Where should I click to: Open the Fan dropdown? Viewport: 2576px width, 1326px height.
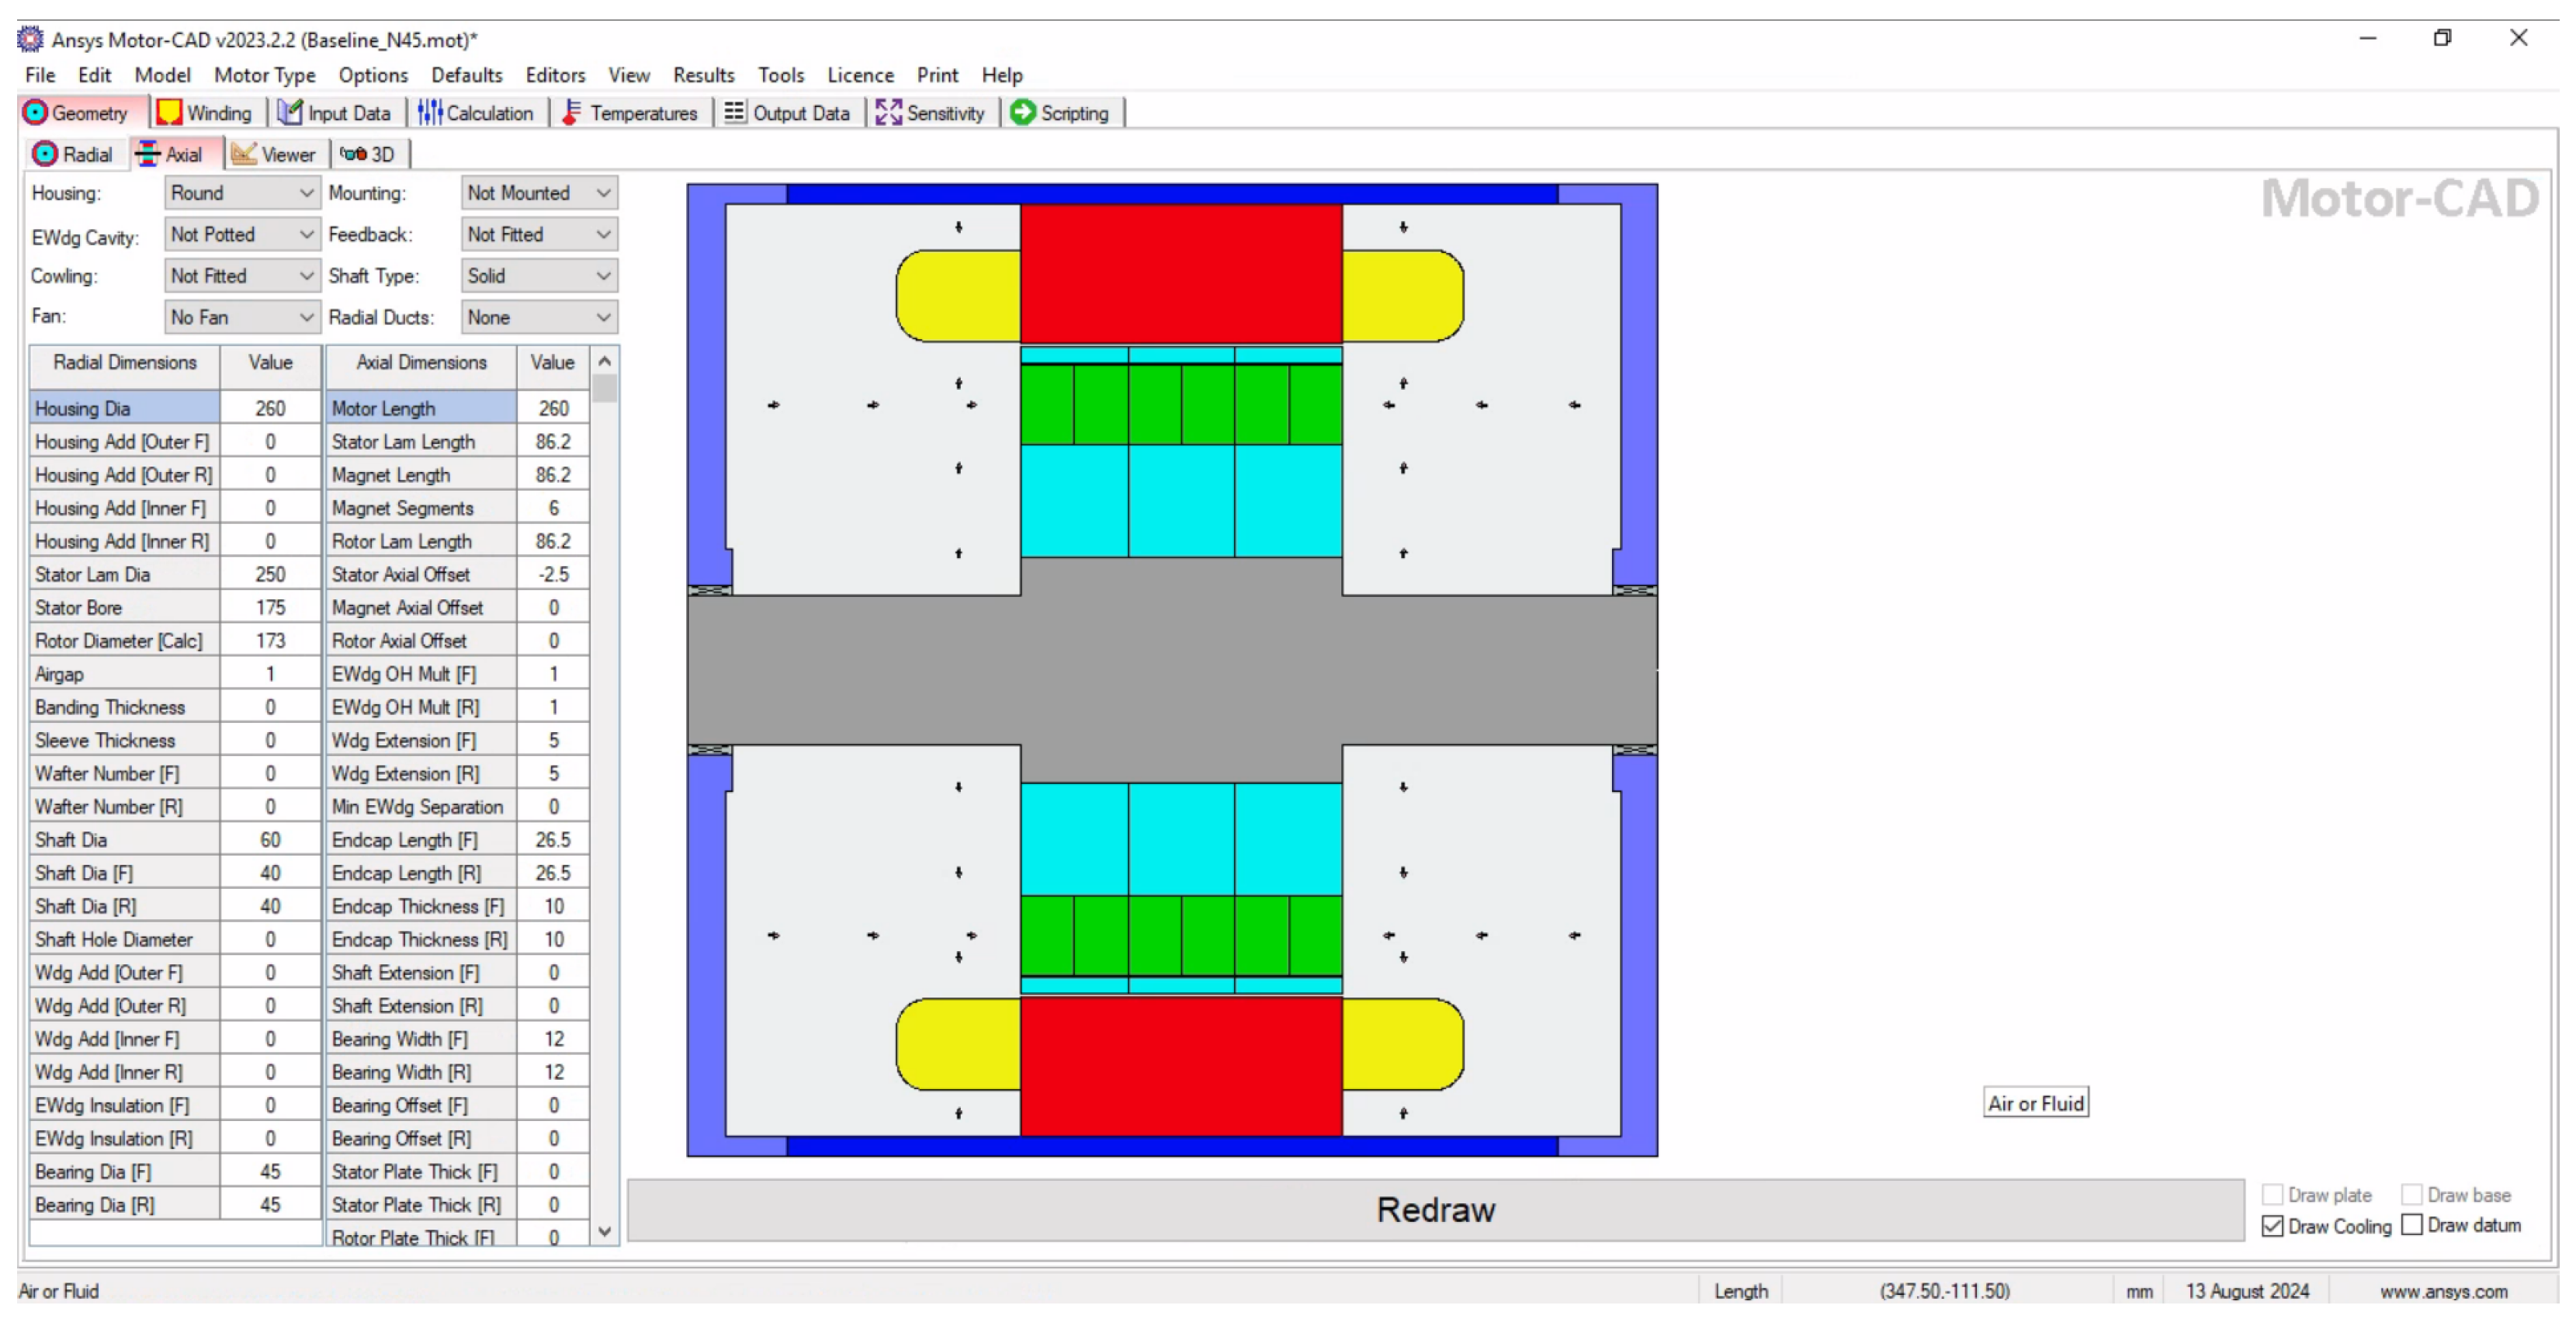click(242, 317)
